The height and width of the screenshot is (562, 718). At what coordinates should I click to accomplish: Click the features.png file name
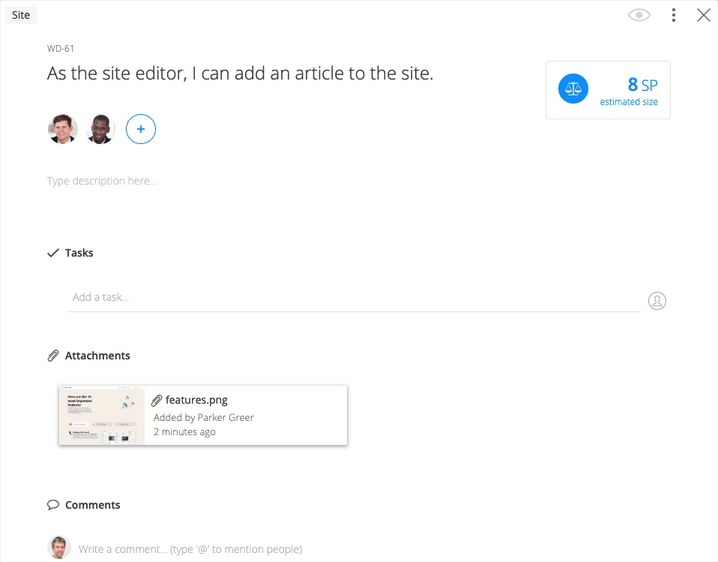point(196,400)
